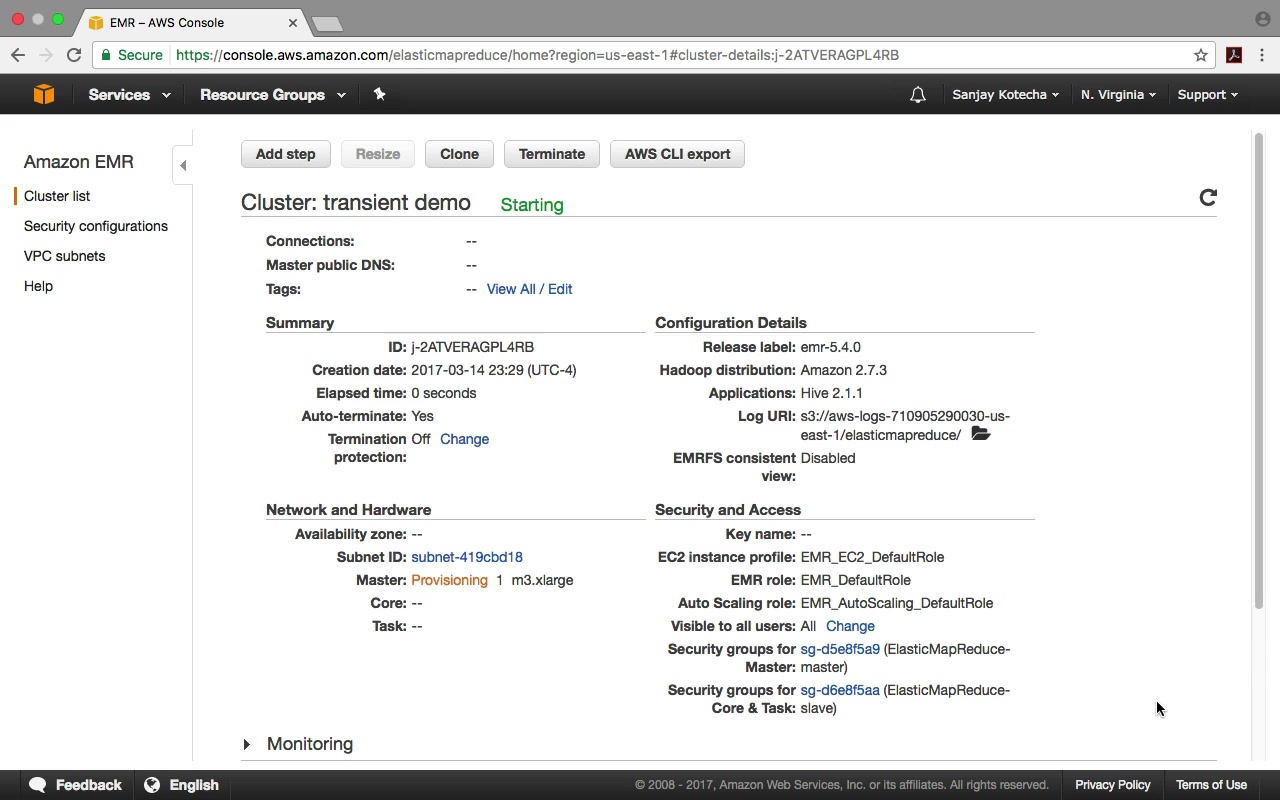Select Security configurations in sidebar

click(96, 226)
